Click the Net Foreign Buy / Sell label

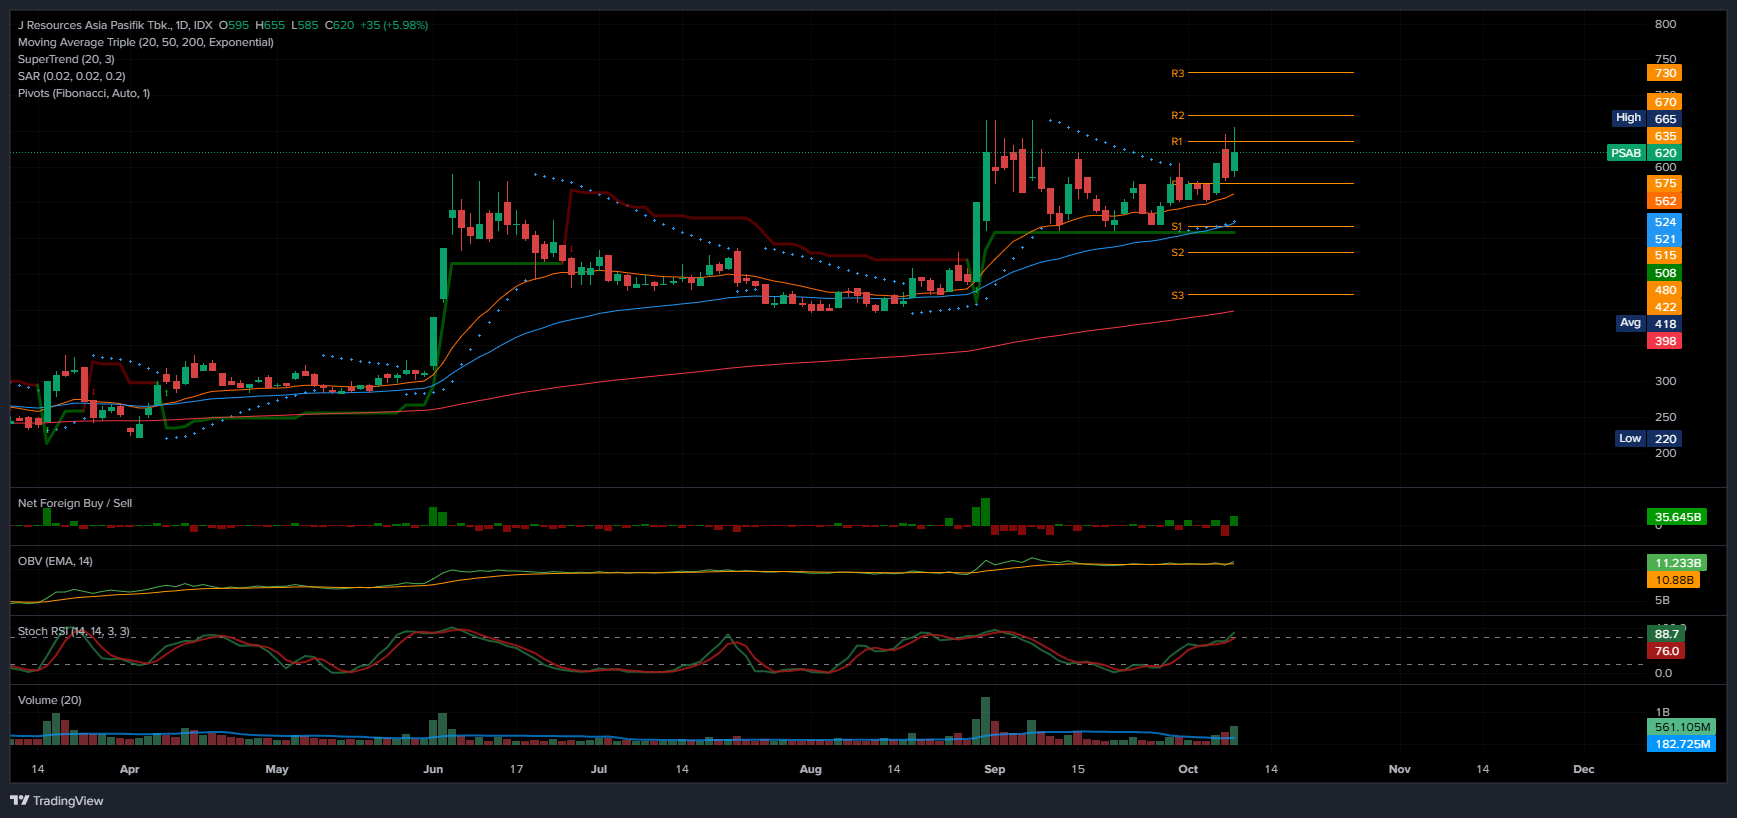click(75, 503)
